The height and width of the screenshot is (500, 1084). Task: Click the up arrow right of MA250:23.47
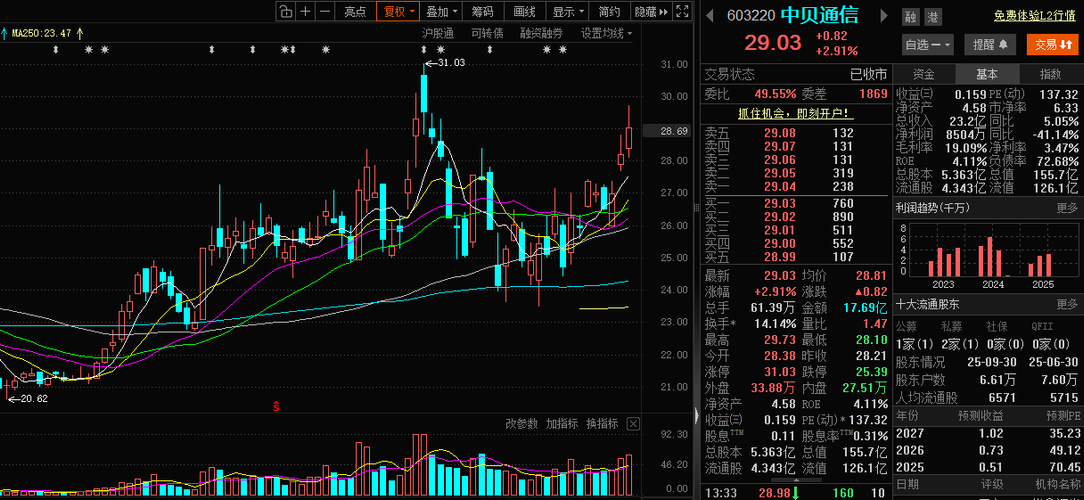(x=80, y=32)
